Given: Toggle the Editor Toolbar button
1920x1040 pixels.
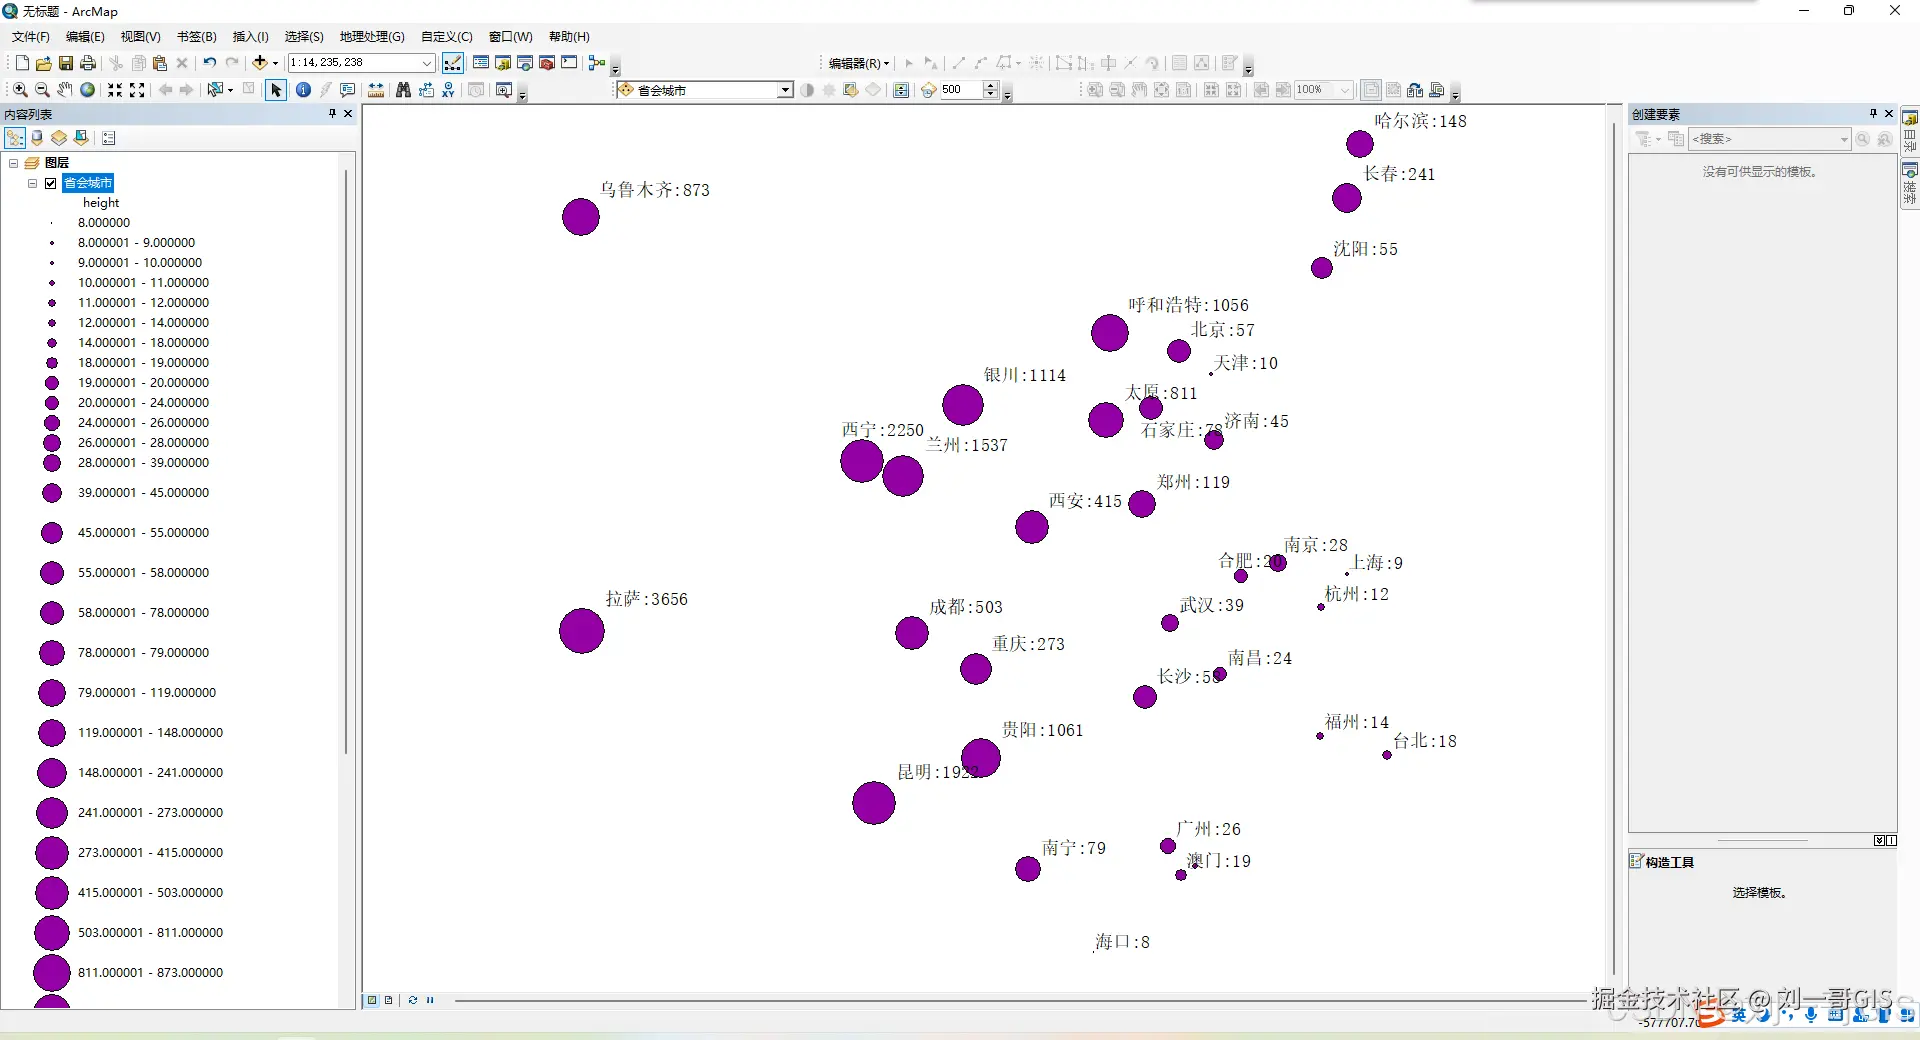Looking at the screenshot, I should point(453,63).
